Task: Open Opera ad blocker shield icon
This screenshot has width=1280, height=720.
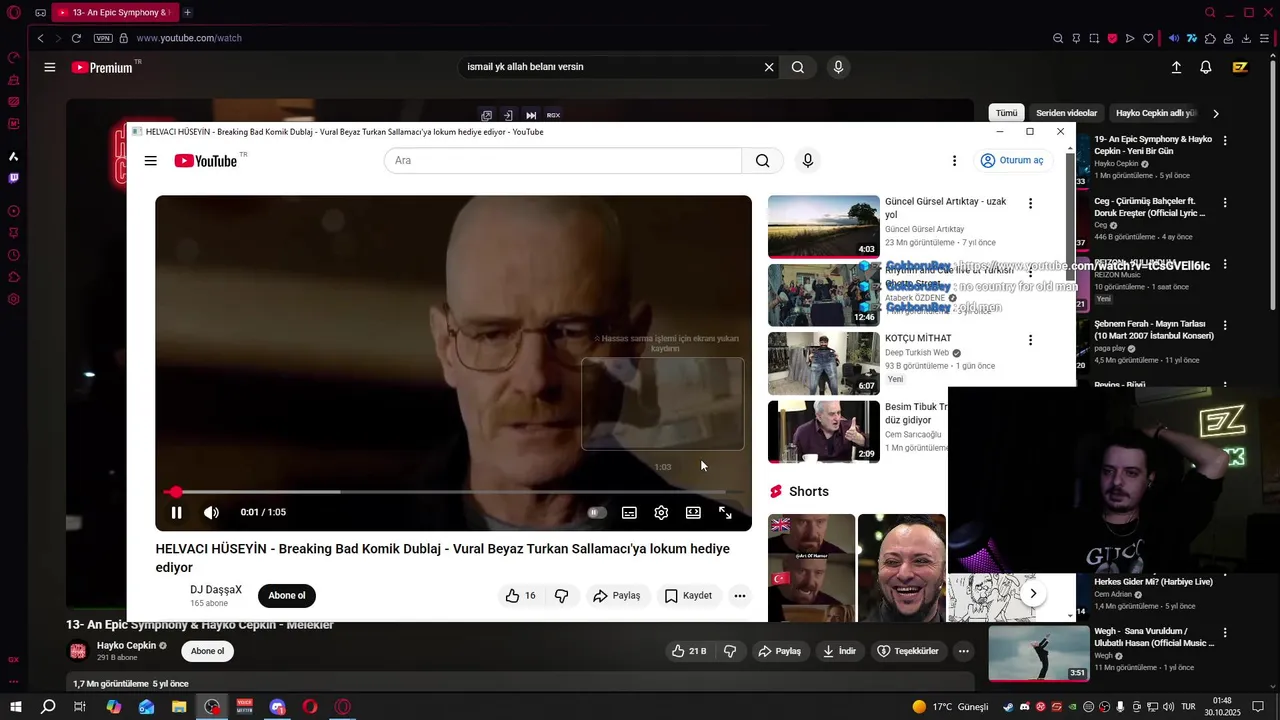Action: pos(1112,38)
